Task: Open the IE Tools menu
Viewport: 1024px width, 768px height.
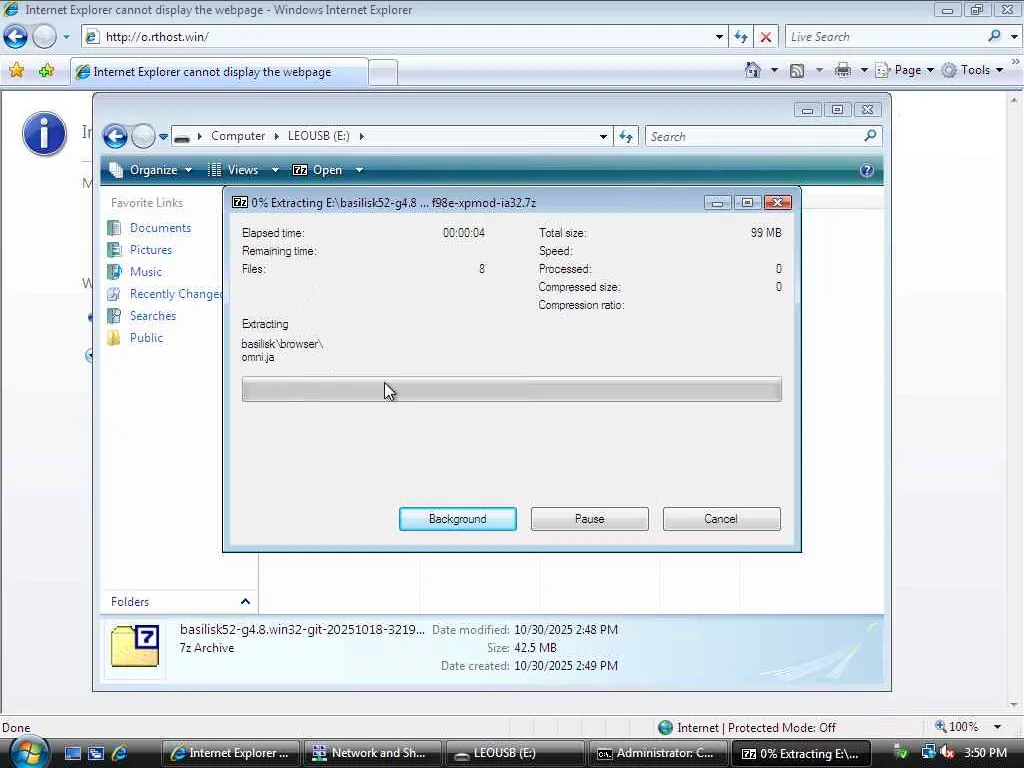Action: pyautogui.click(x=972, y=70)
